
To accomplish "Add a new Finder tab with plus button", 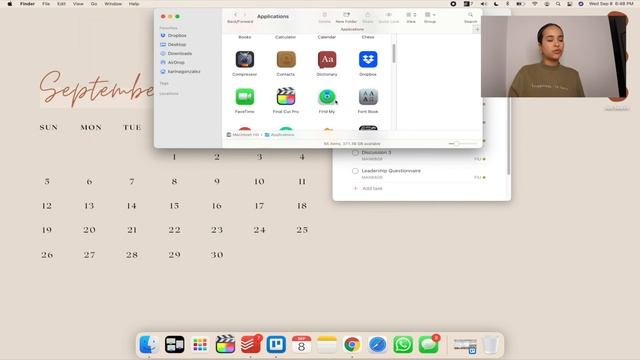I will coord(477,29).
